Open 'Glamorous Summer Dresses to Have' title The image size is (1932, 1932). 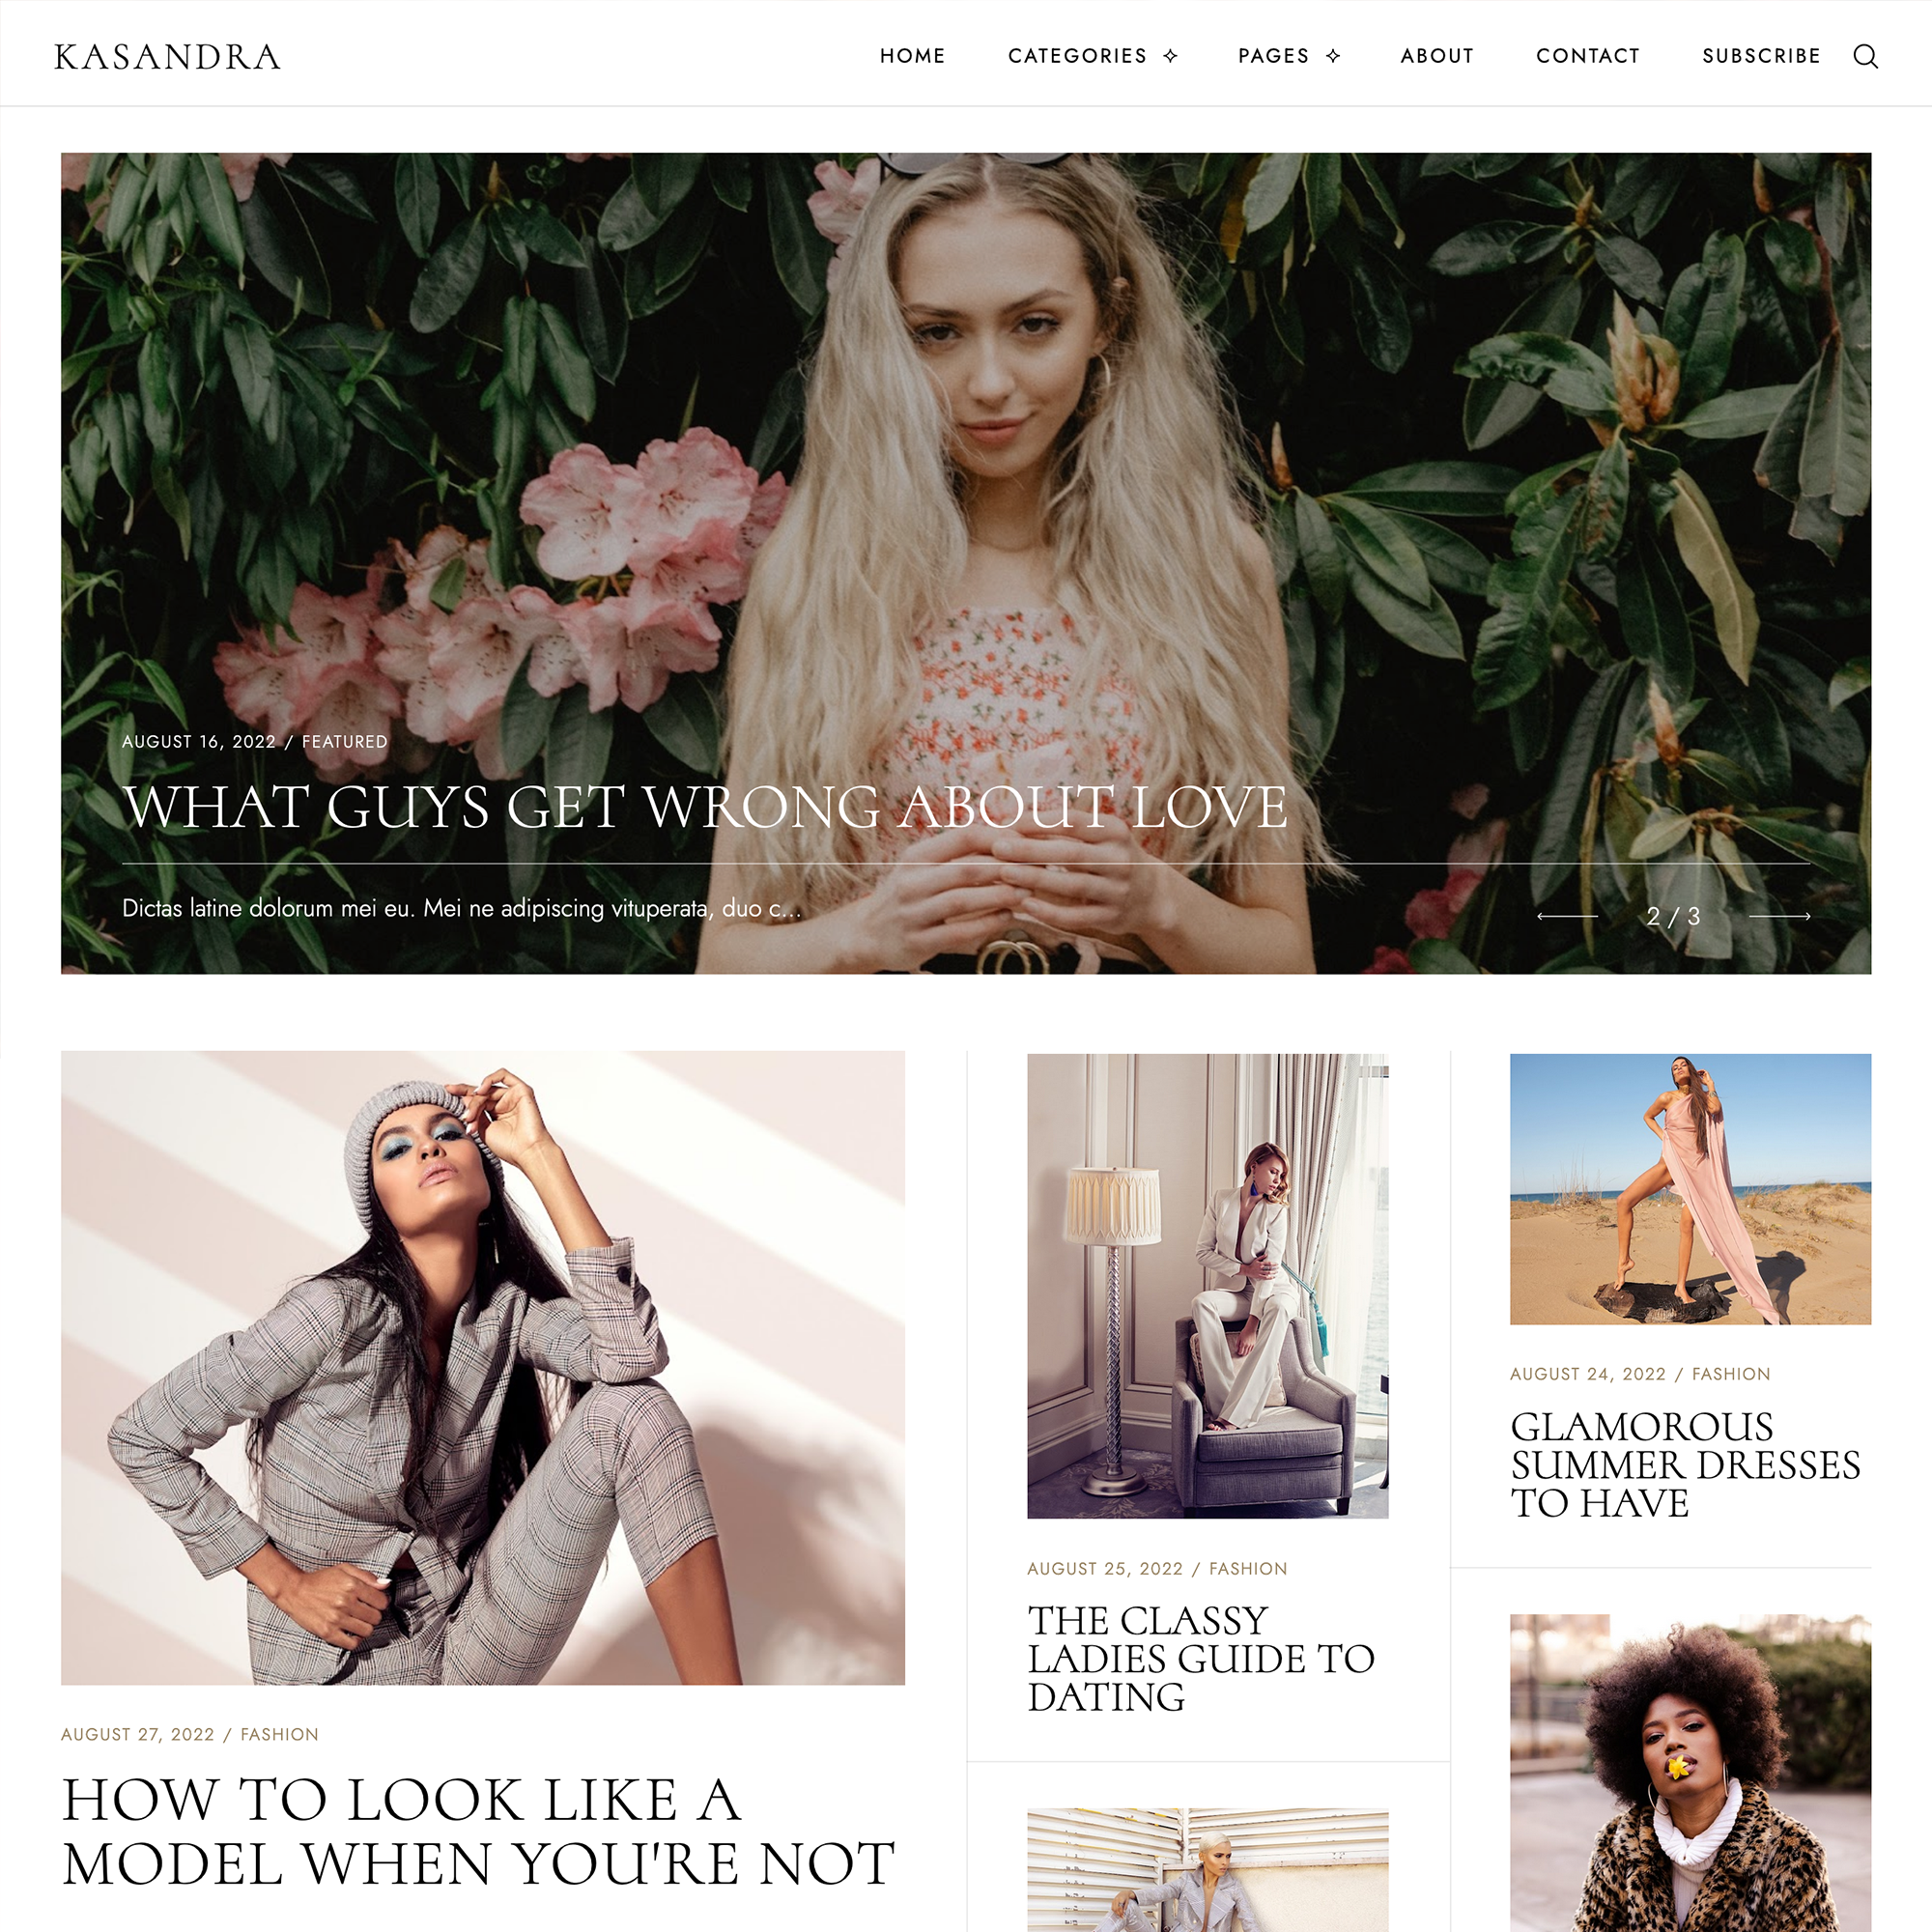point(1685,1465)
